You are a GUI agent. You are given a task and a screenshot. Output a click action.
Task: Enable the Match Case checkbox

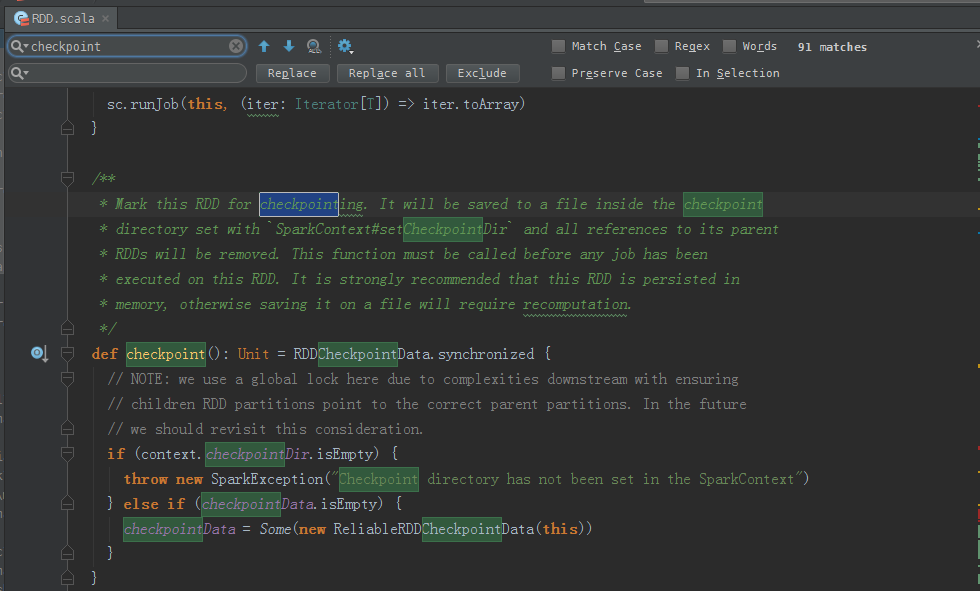coord(558,46)
